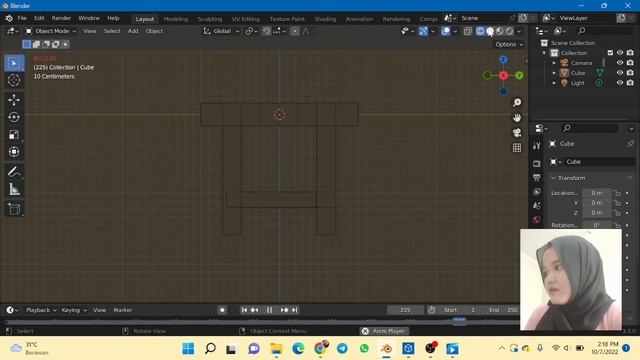Toggle X-ray view mode
The image size is (640, 360).
(468, 31)
